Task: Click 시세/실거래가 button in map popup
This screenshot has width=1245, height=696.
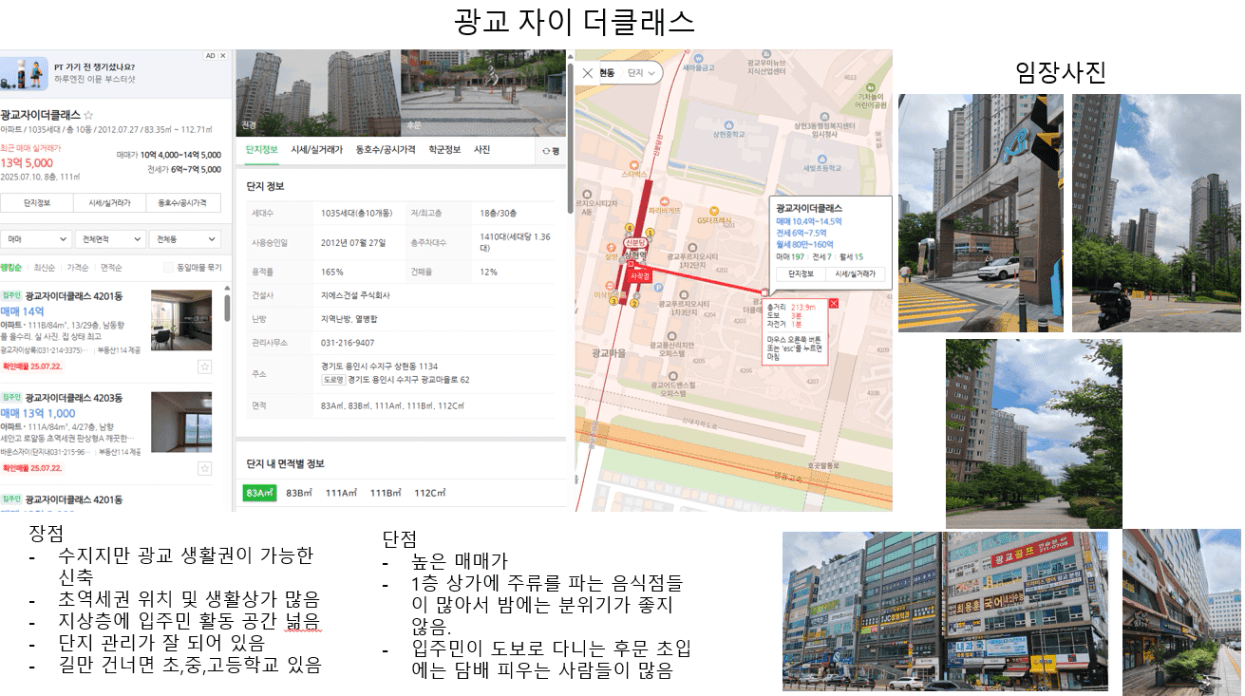Action: [x=855, y=273]
